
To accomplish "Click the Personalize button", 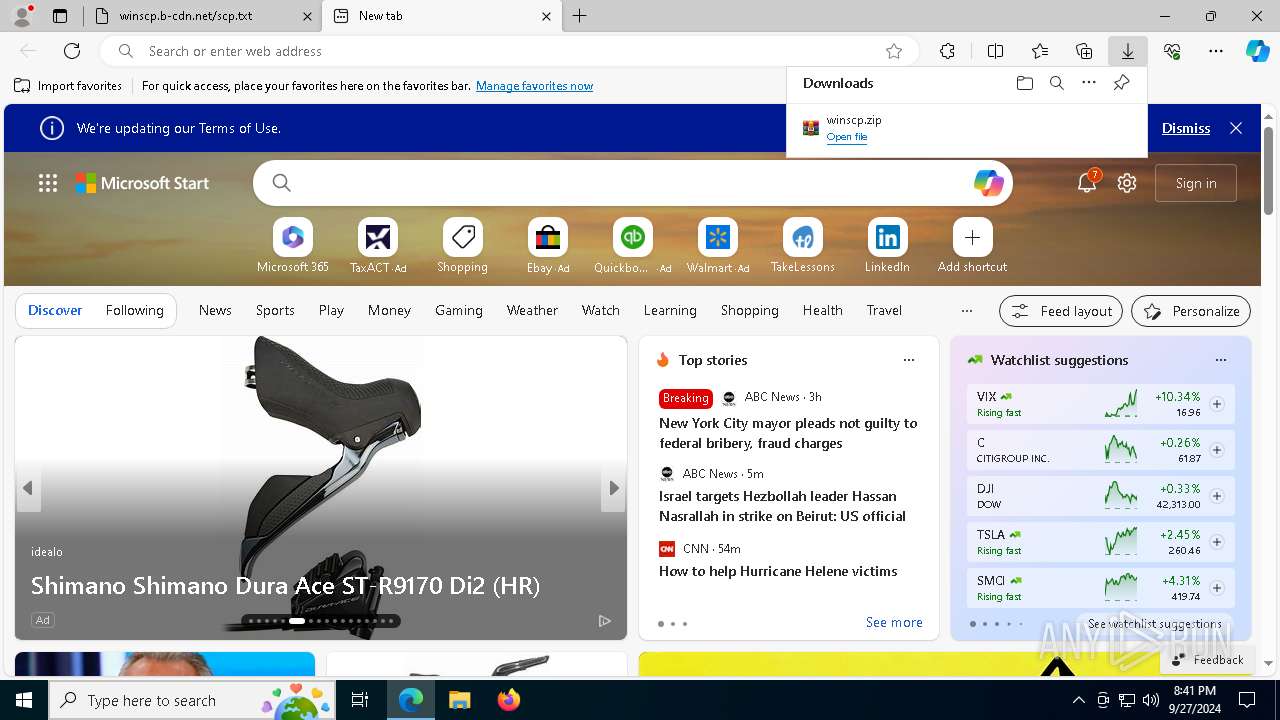I will (x=1191, y=311).
